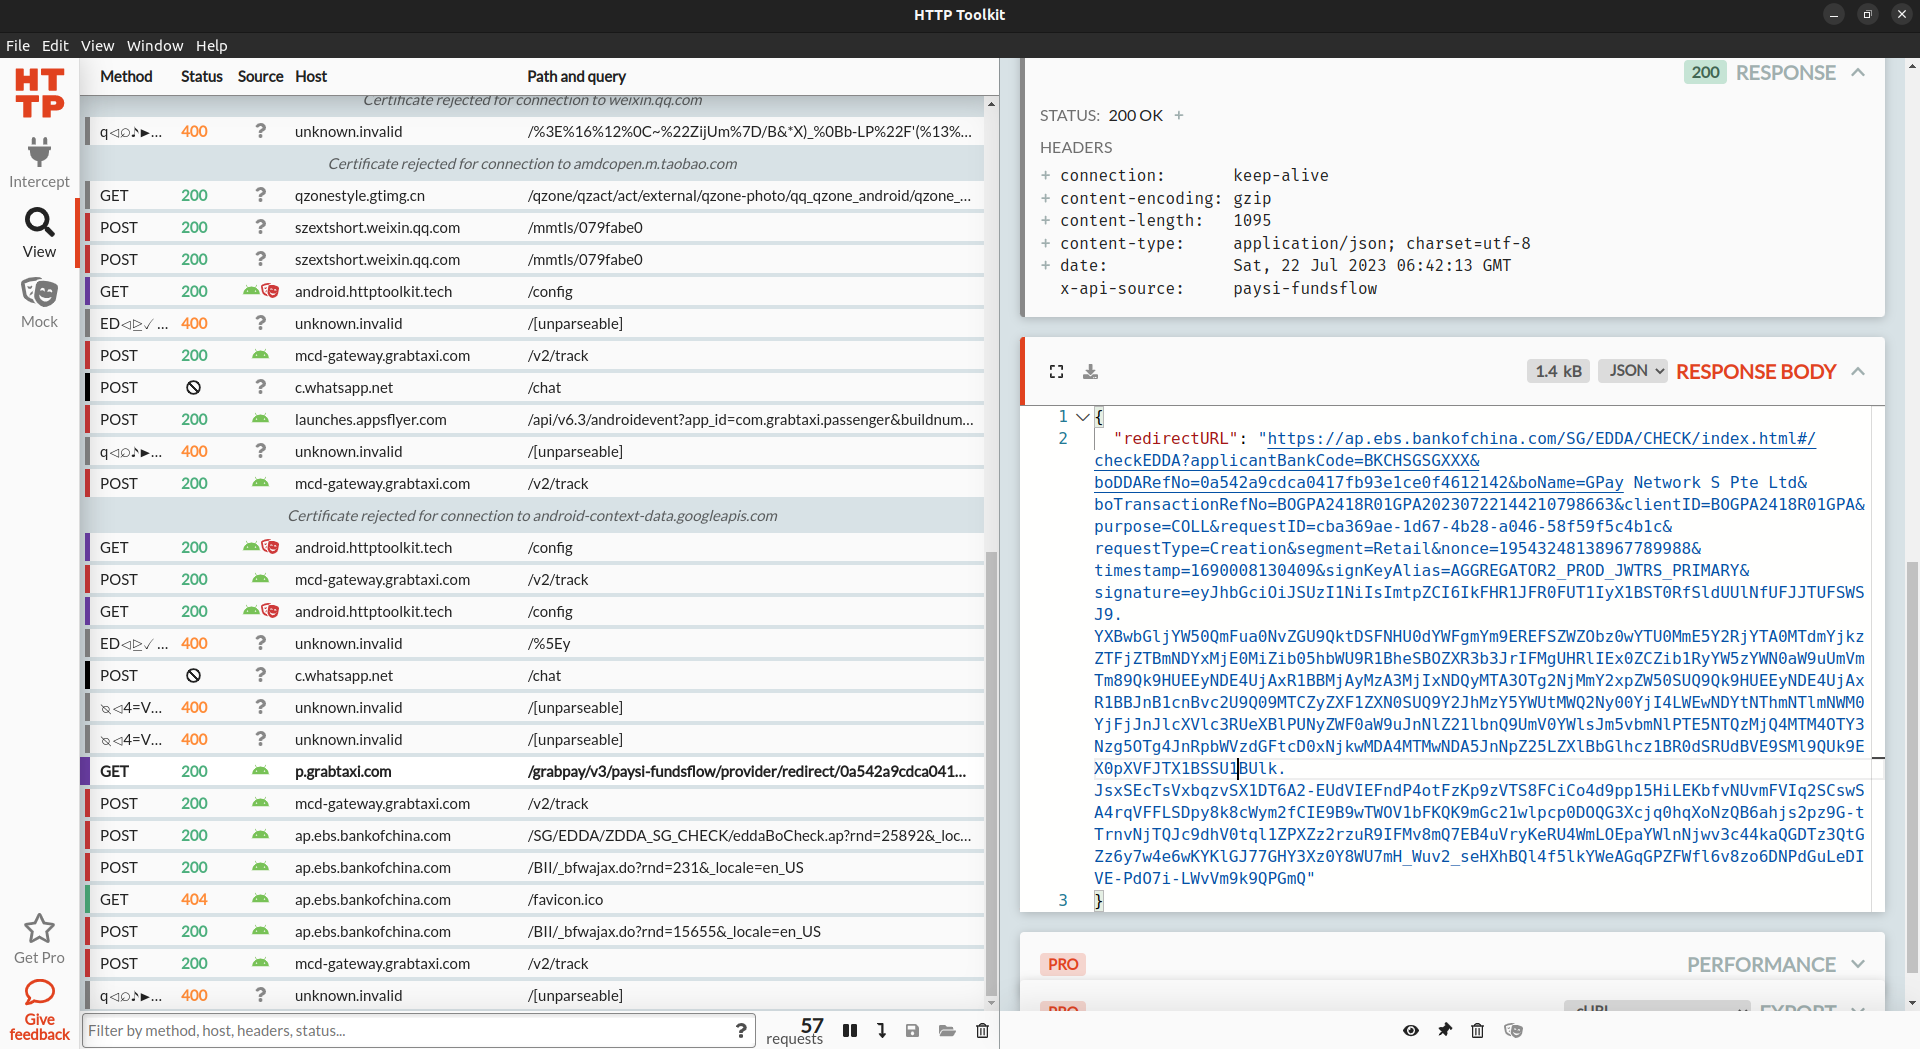Close the HTTP Toolkit window
1920x1049 pixels.
pyautogui.click(x=1902, y=15)
